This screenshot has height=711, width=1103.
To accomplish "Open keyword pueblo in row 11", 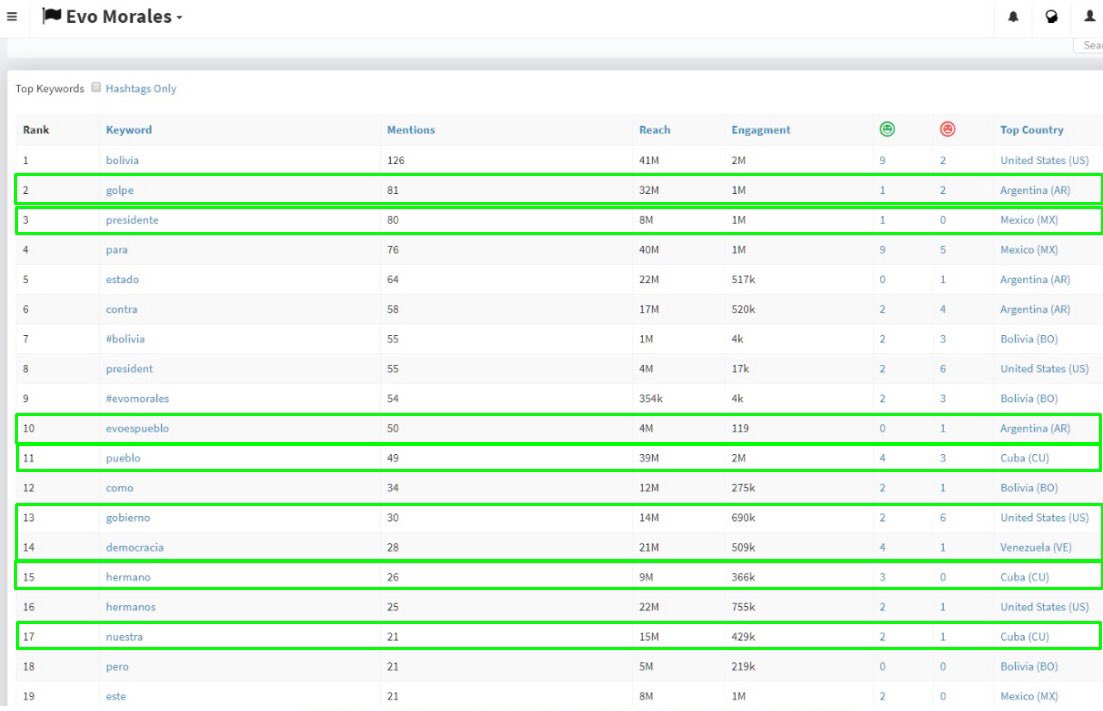I will 123,458.
